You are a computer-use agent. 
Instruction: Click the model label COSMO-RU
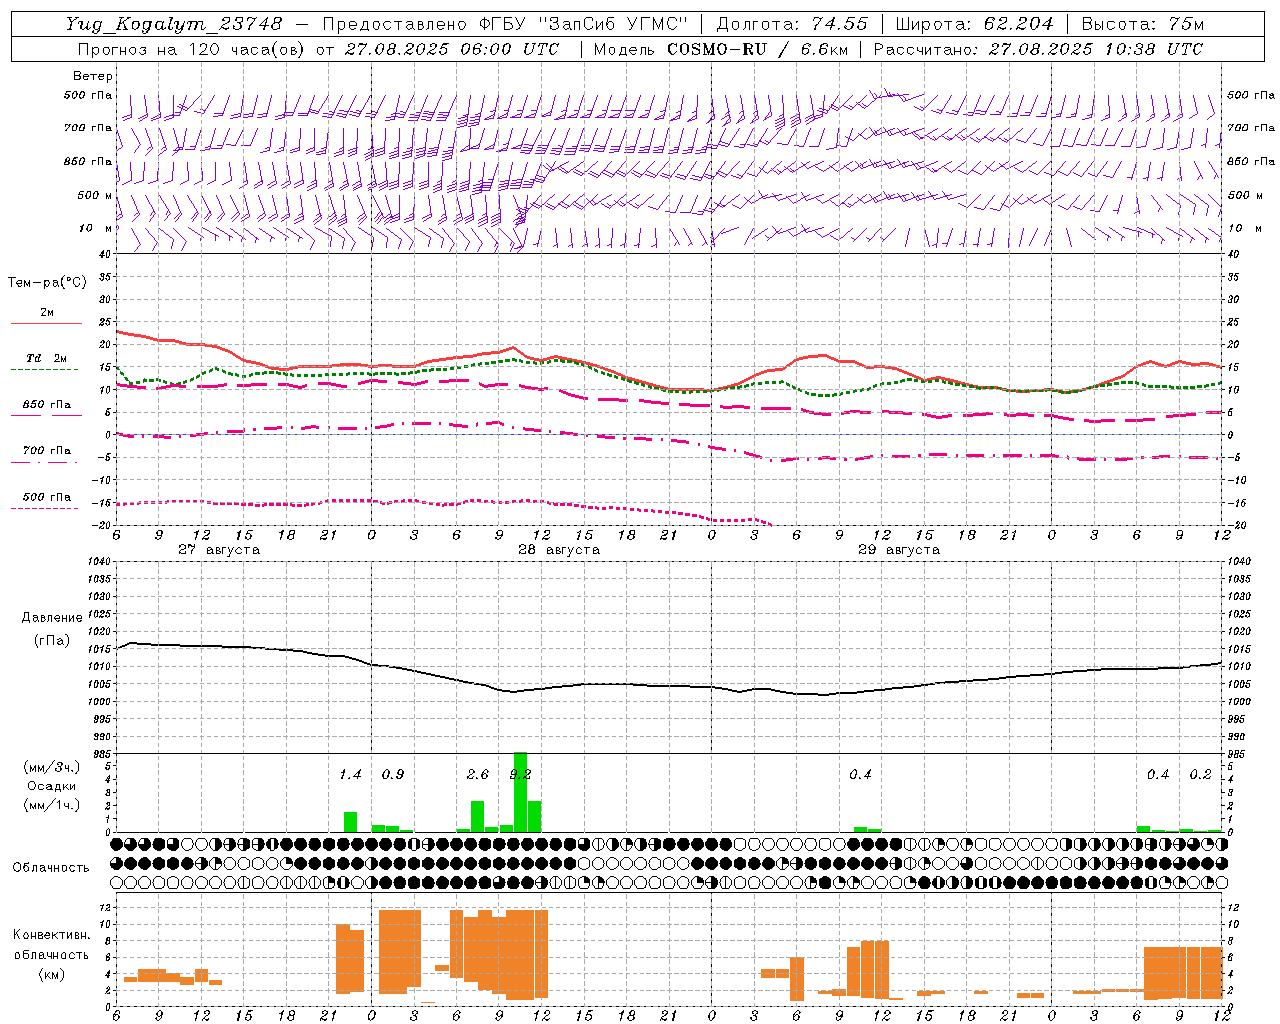pos(717,49)
